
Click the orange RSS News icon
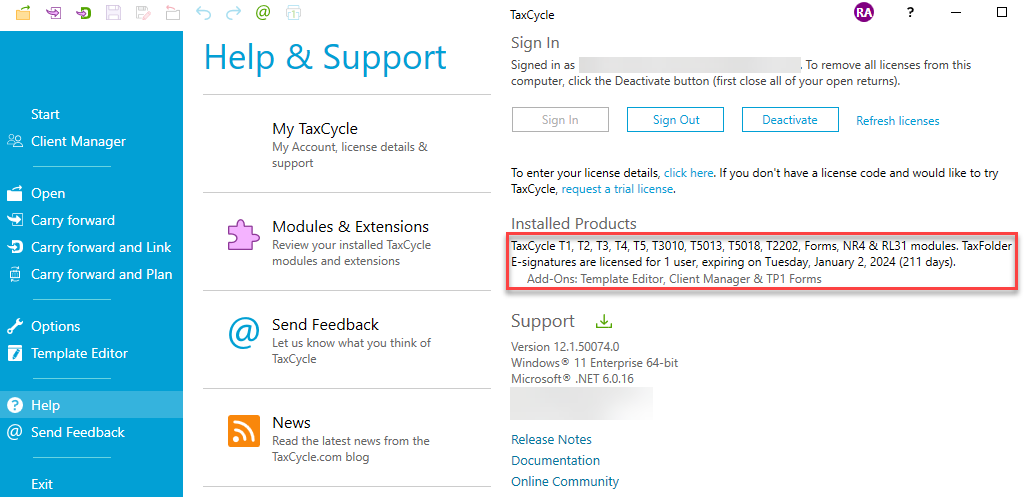click(244, 431)
